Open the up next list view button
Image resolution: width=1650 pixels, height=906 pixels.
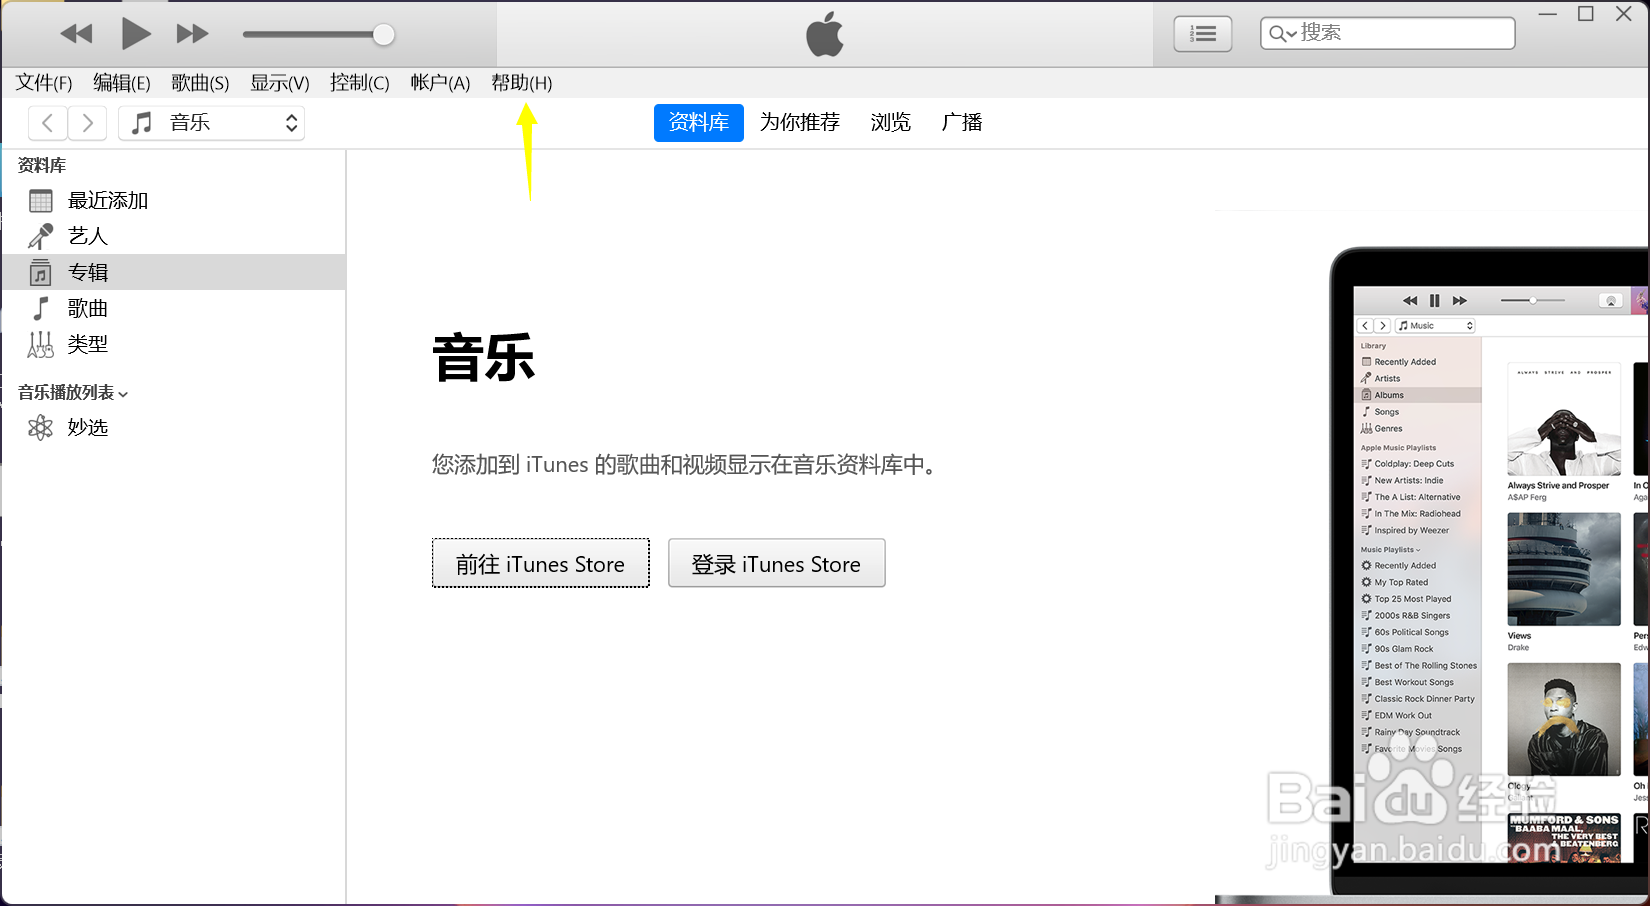click(1202, 34)
